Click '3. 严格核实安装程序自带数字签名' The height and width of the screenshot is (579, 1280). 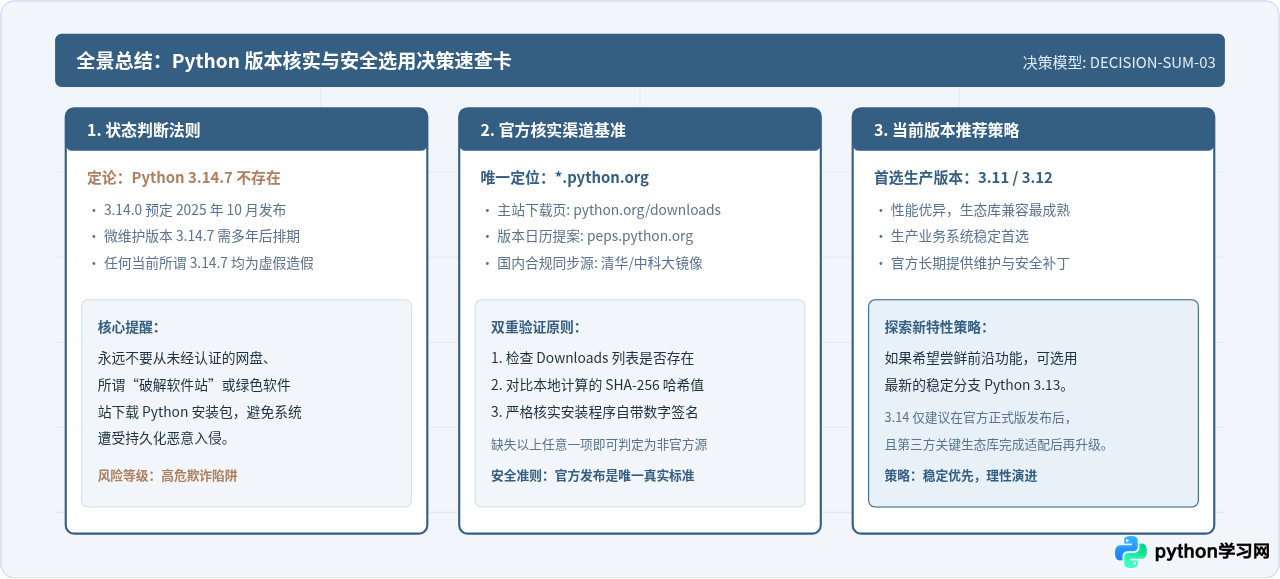click(595, 411)
